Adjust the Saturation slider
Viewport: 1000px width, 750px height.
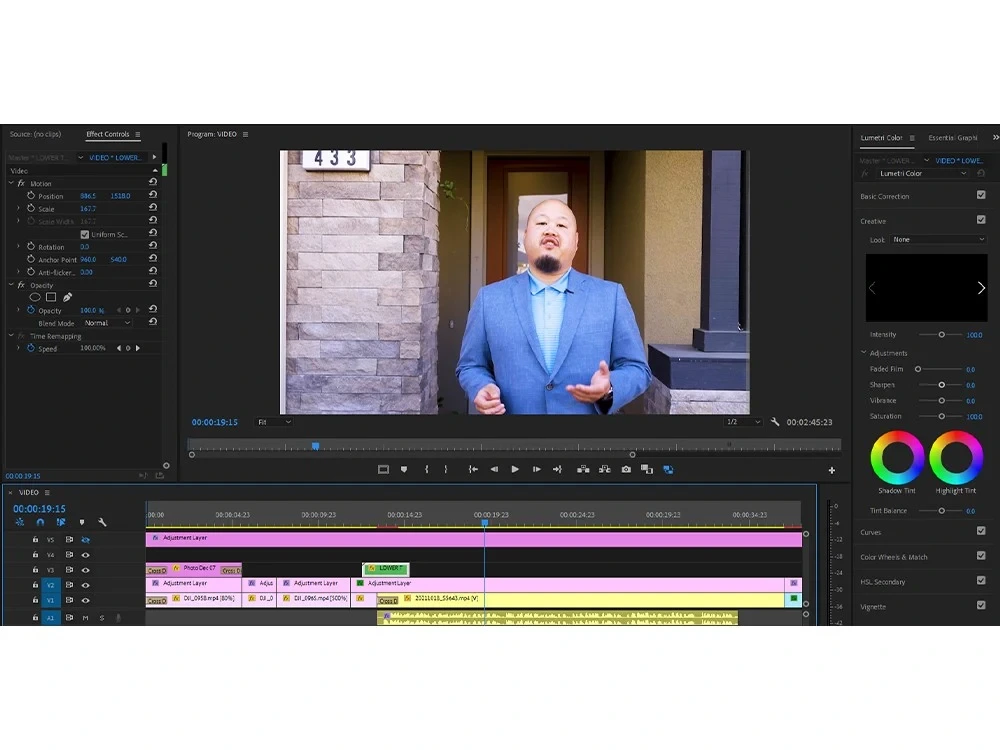point(941,416)
